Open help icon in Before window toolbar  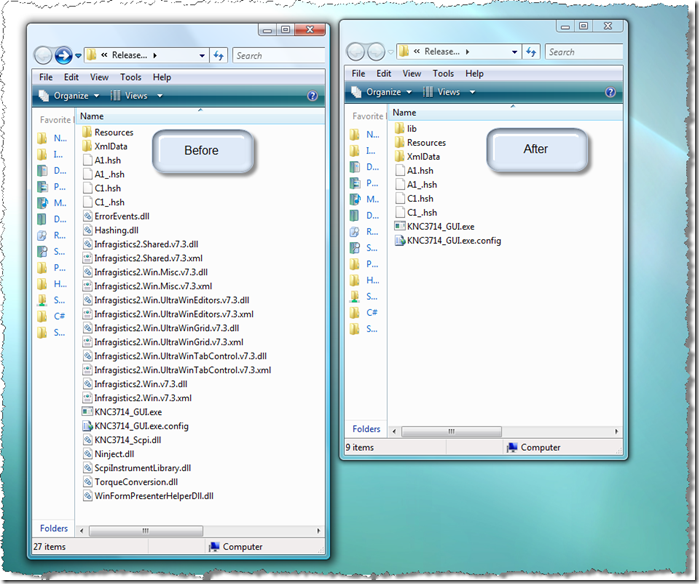312,96
